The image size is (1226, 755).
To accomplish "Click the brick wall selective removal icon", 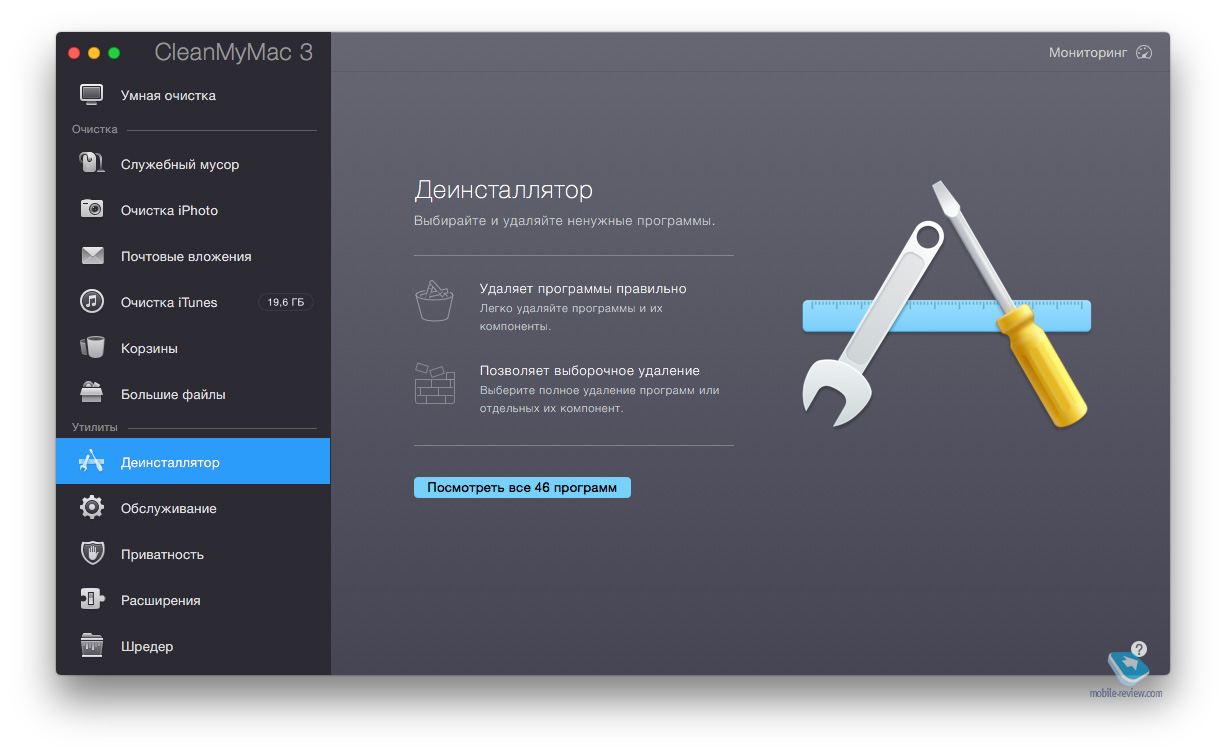I will coord(434,382).
